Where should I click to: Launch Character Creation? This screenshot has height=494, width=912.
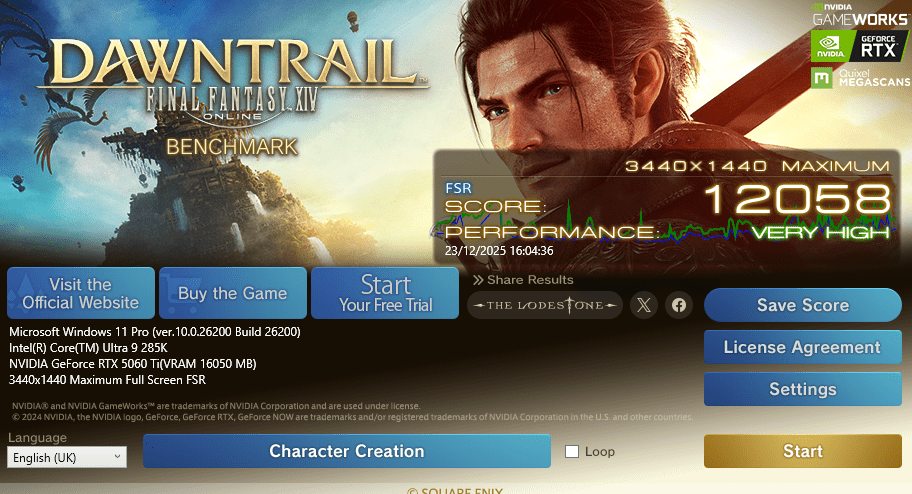(347, 451)
